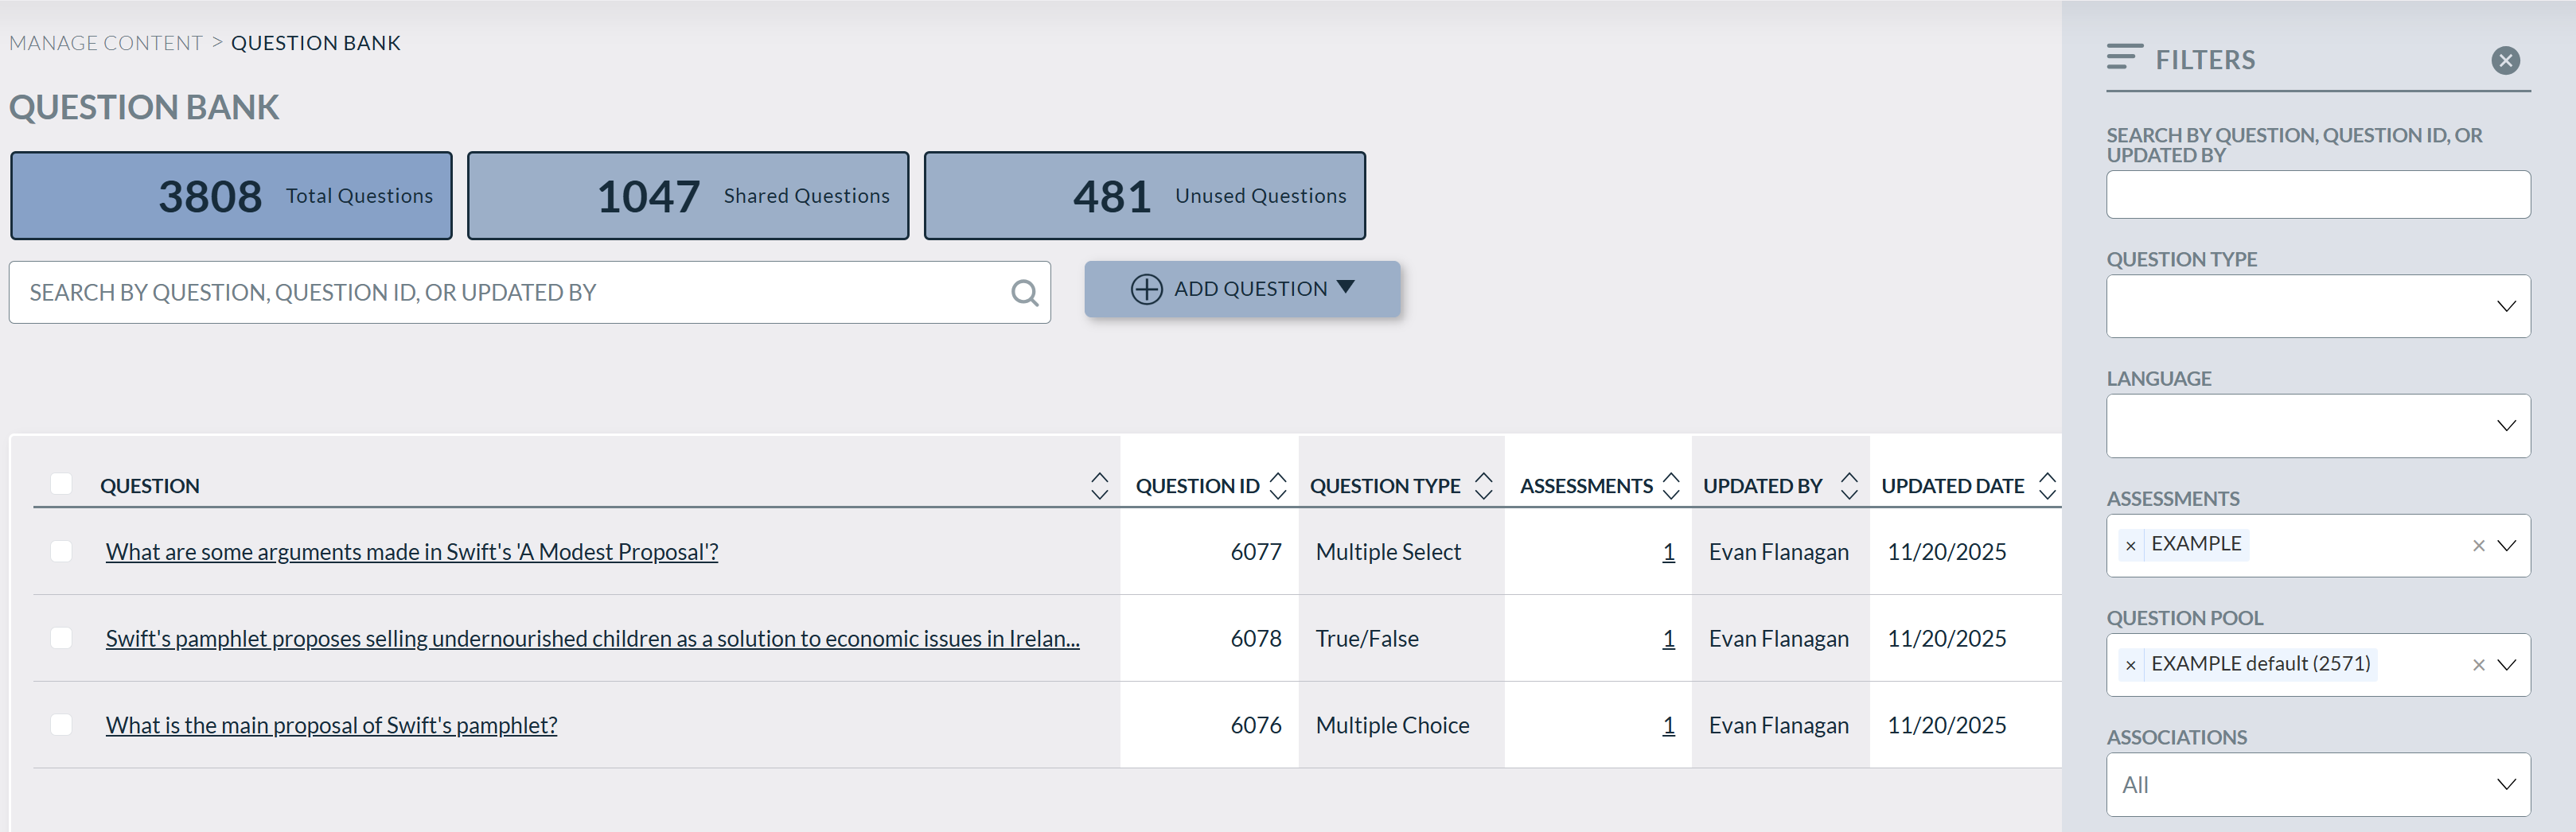
Task: Close the Filters panel
Action: pos(2505,61)
